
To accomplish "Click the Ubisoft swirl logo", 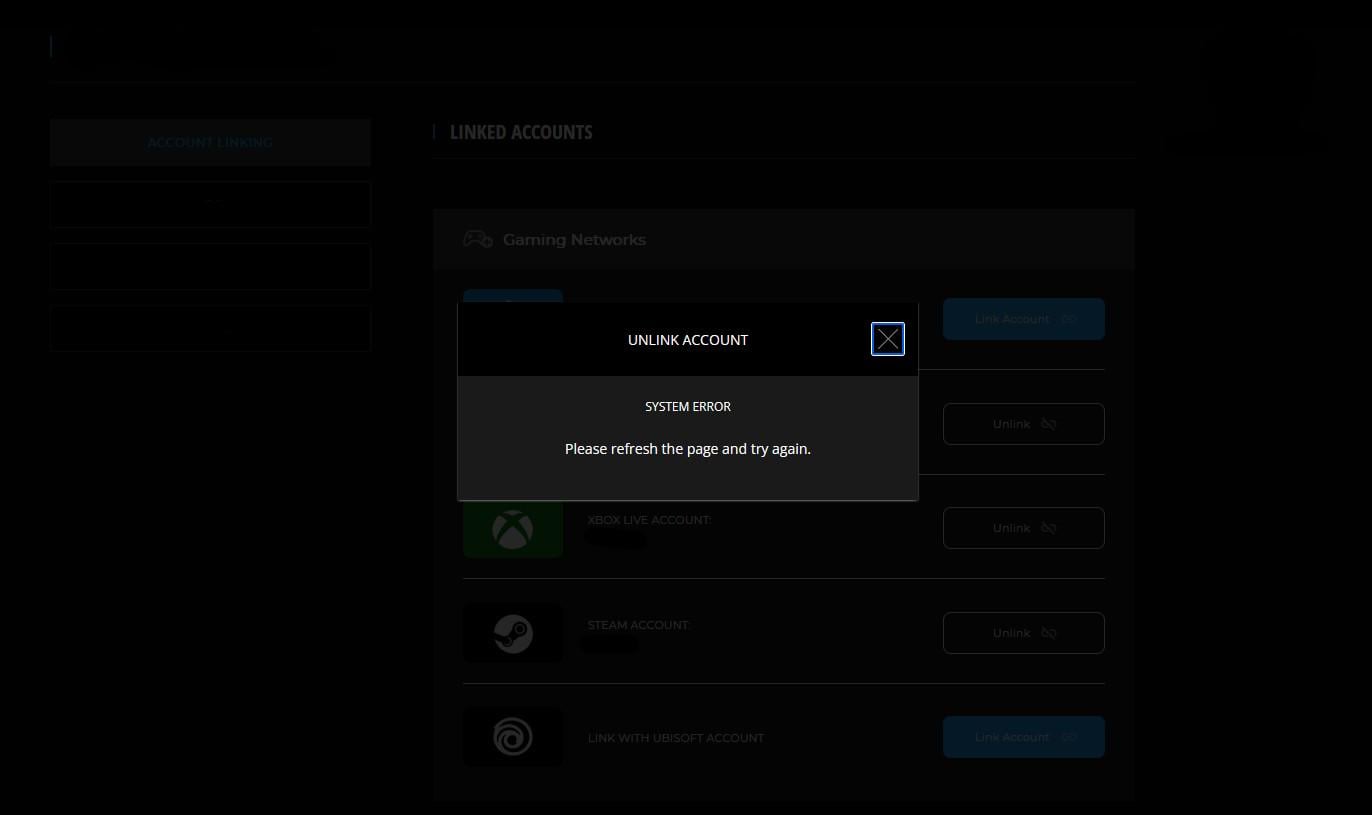I will click(x=513, y=737).
